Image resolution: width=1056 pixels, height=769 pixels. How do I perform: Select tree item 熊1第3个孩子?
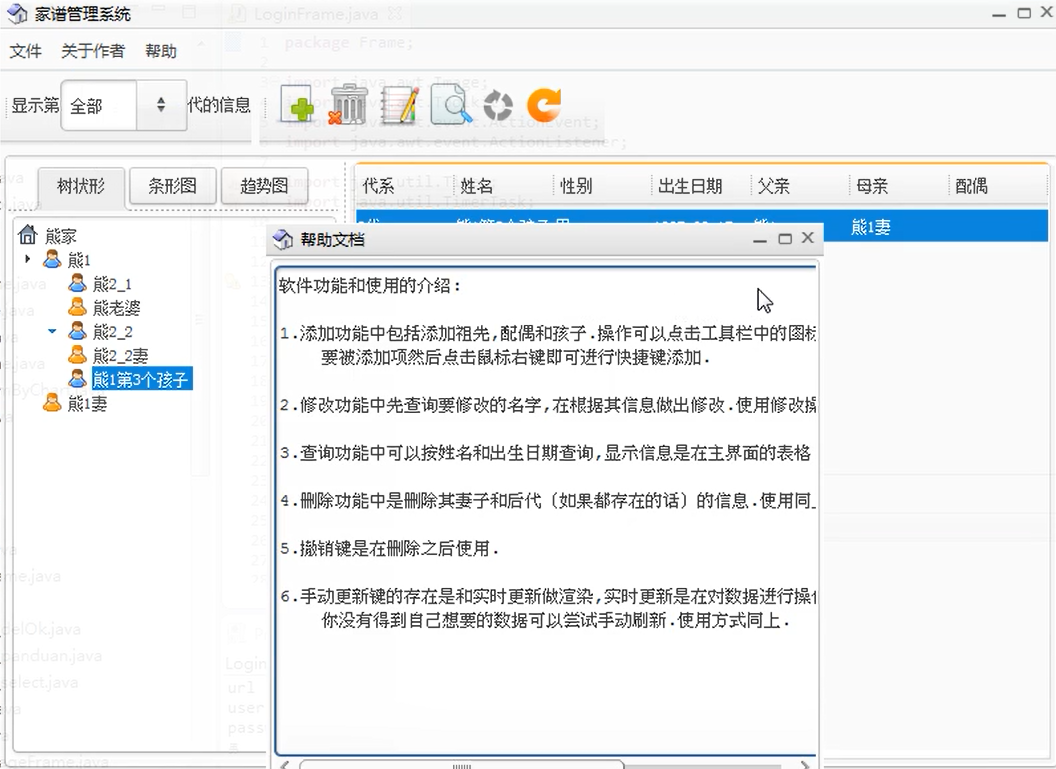click(x=141, y=379)
